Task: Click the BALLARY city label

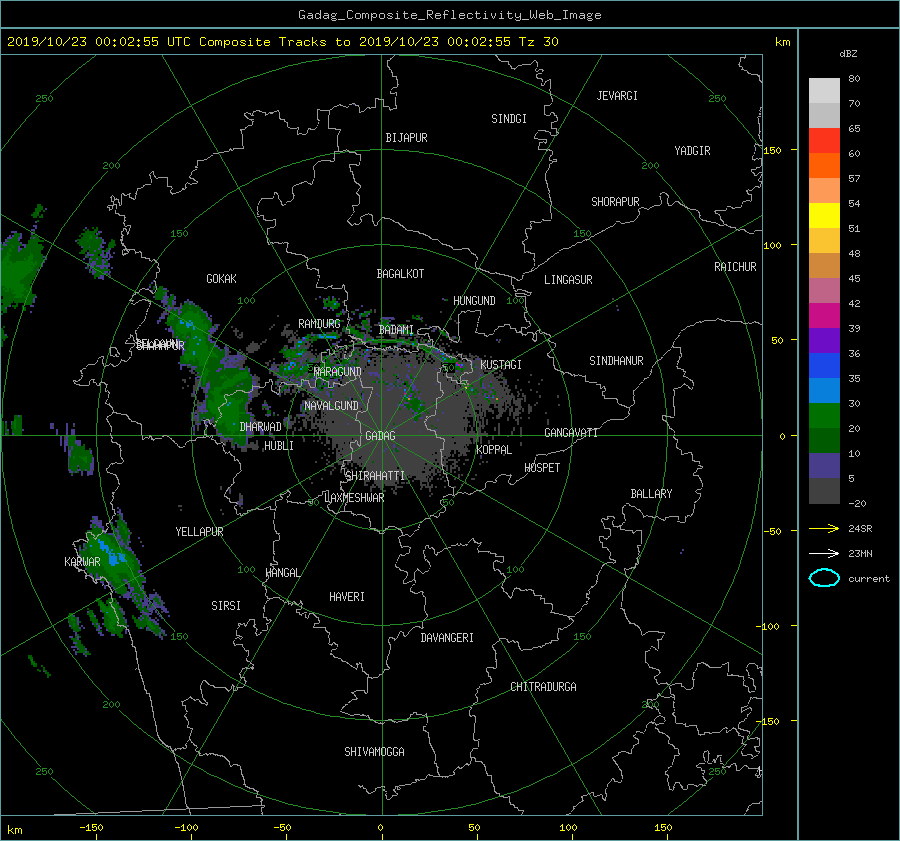Action: click(651, 494)
